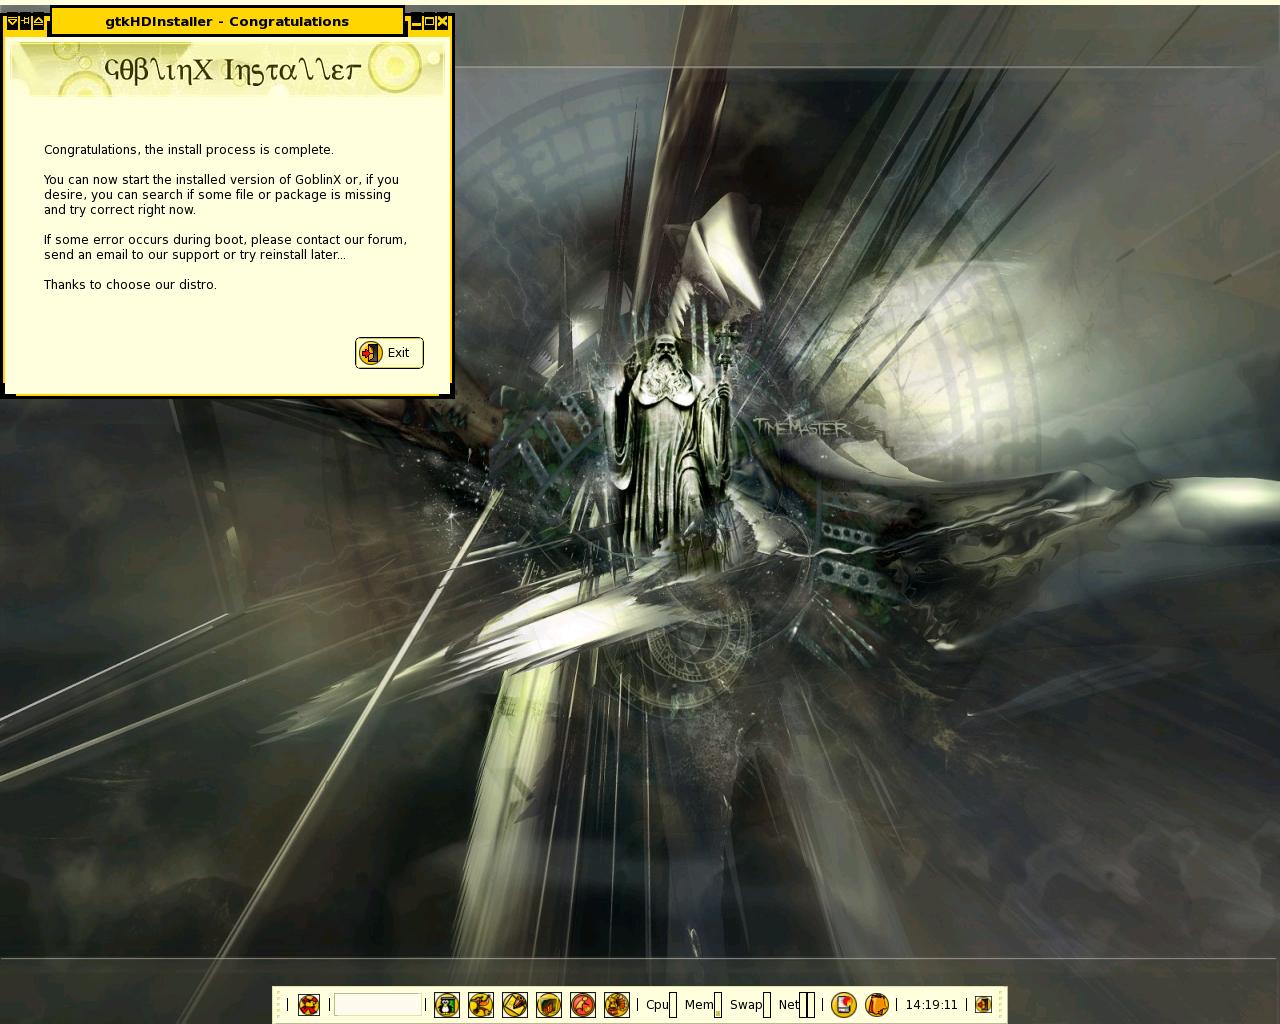1280x1024 pixels.
Task: Click the lifebuoy icon on the panel
Action: 308,1005
